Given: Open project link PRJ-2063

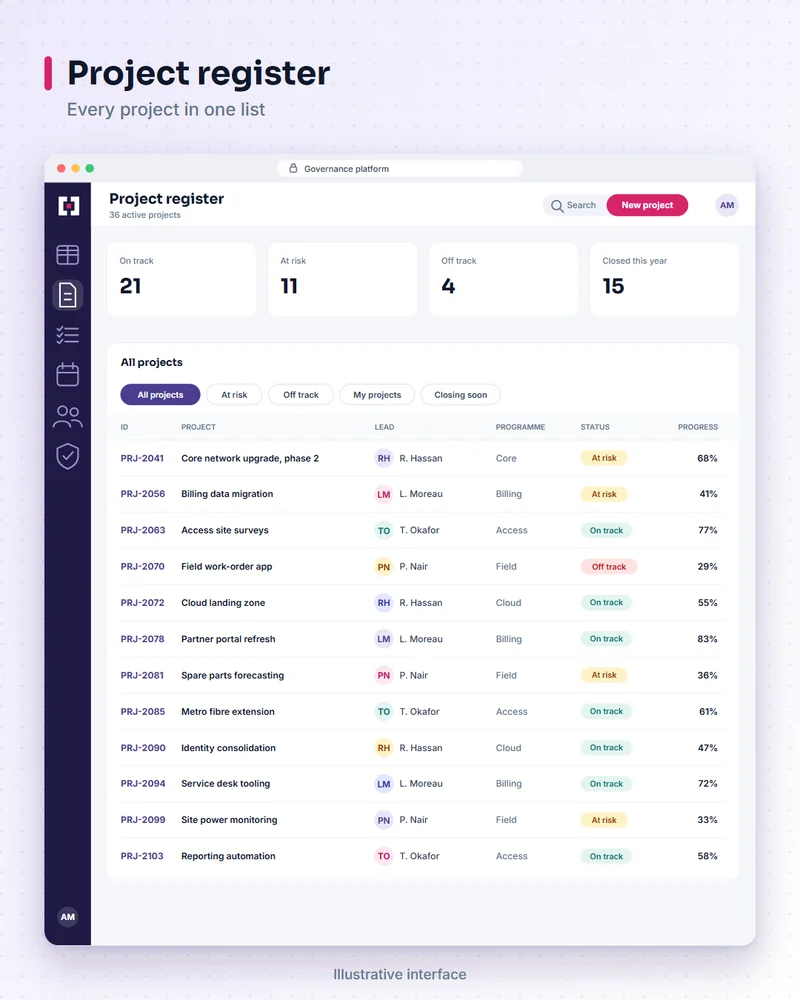Looking at the screenshot, I should 143,530.
